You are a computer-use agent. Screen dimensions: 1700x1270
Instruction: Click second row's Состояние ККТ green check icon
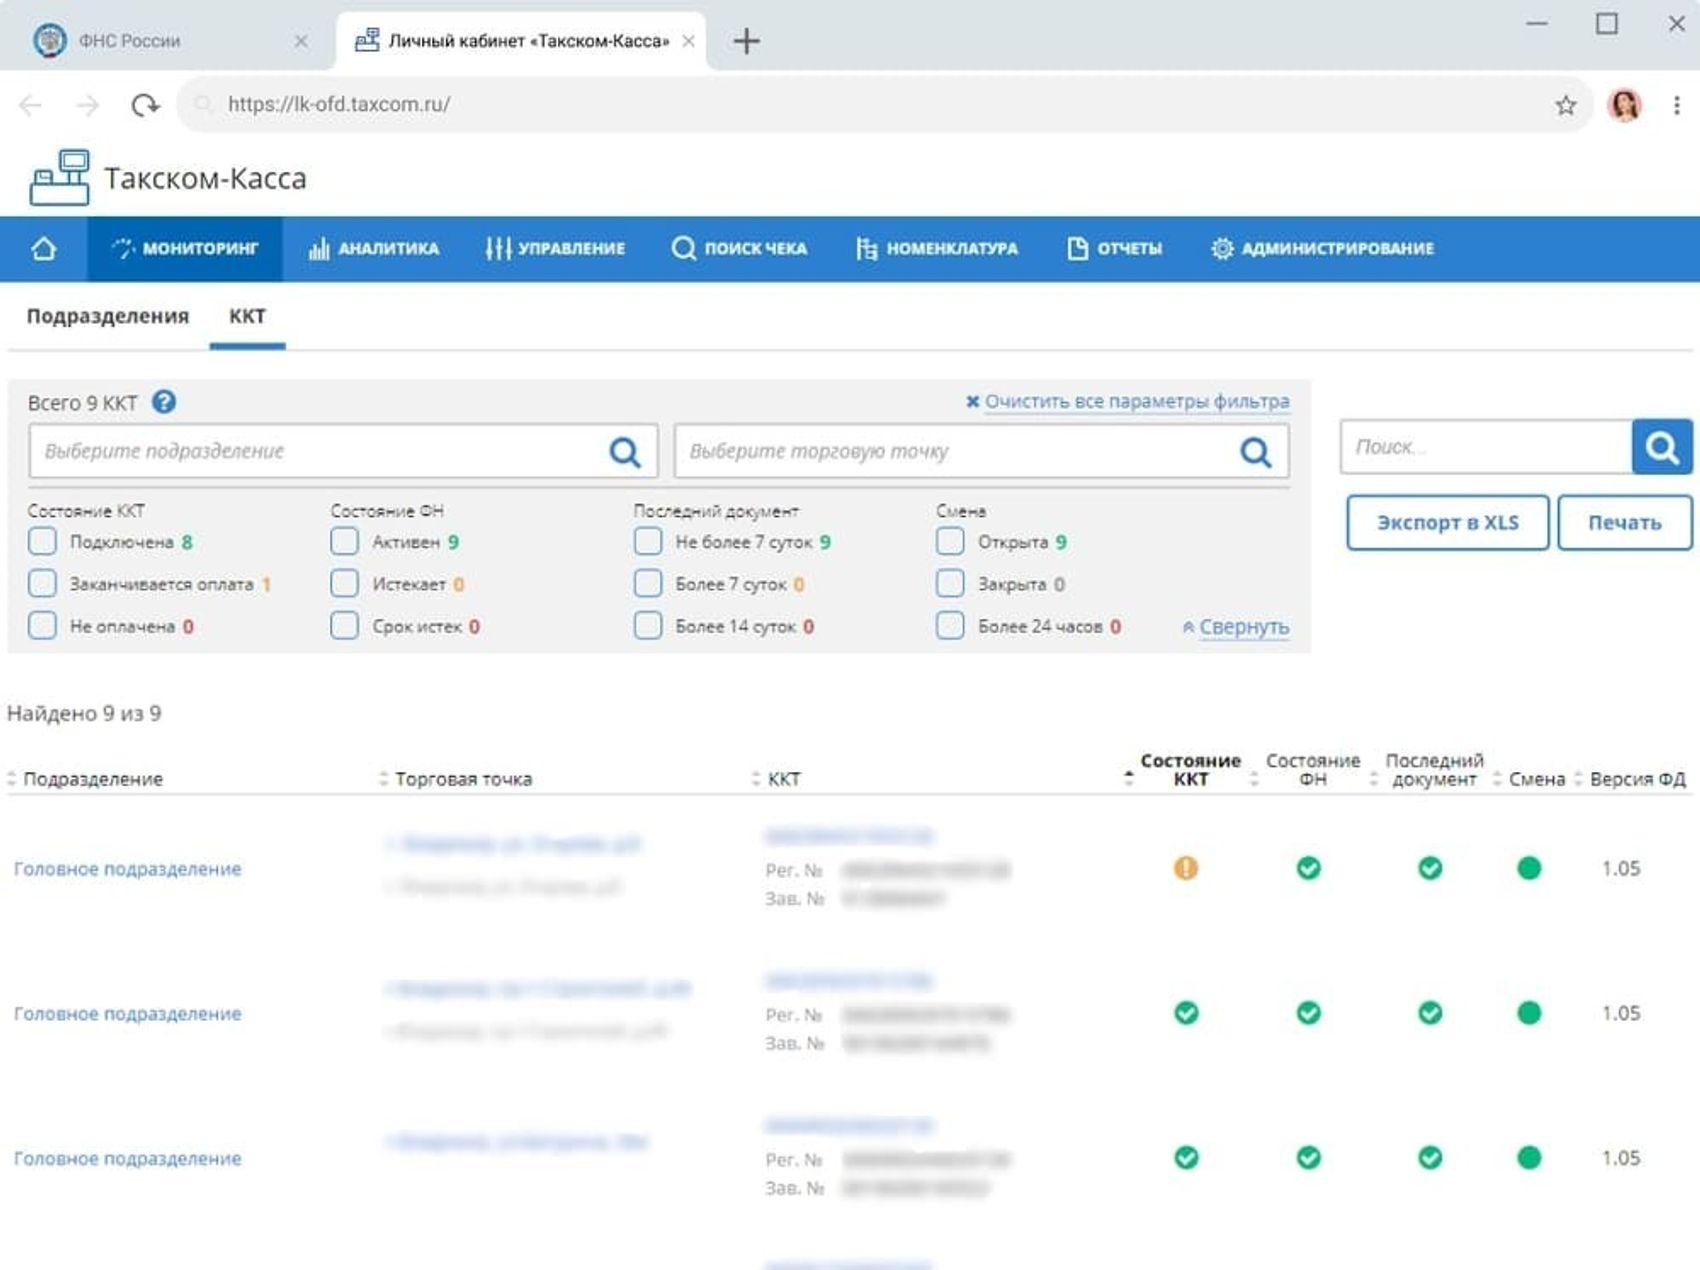(1186, 1013)
